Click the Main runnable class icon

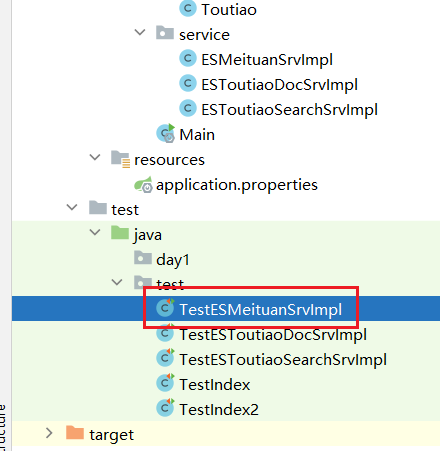click(166, 133)
